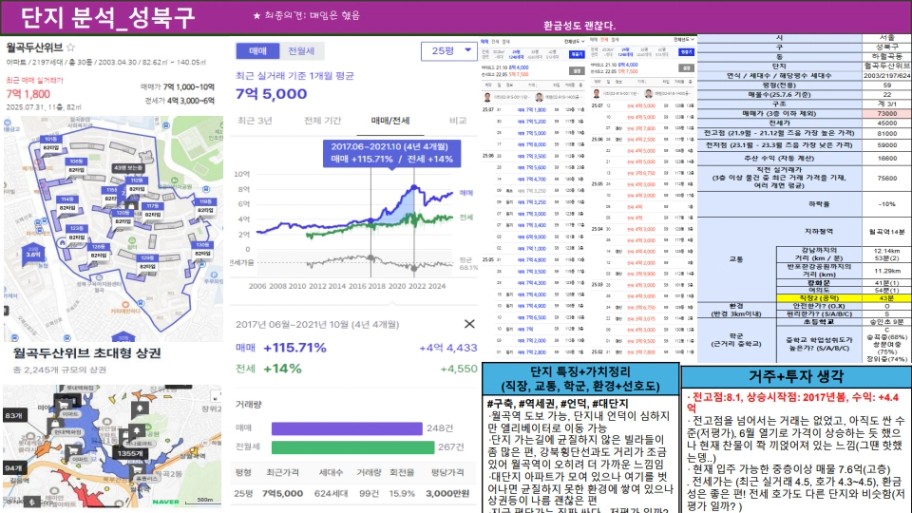The width and height of the screenshot is (912, 513).
Task: Click the first agent photo in 매매 transaction list
Action: [x=487, y=97]
